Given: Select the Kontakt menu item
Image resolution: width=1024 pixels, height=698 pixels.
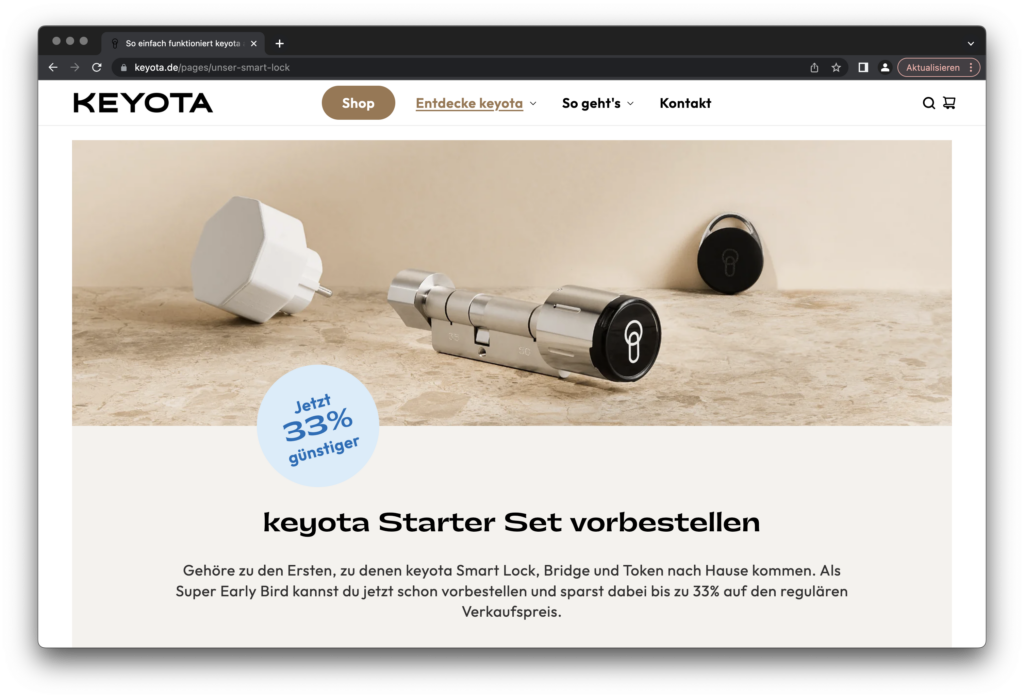Looking at the screenshot, I should [x=685, y=103].
